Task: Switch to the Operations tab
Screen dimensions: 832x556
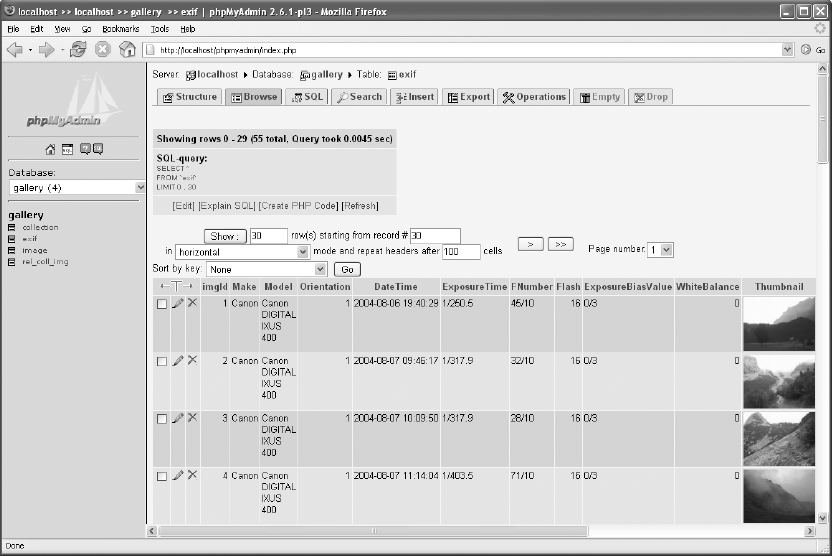Action: coord(534,97)
